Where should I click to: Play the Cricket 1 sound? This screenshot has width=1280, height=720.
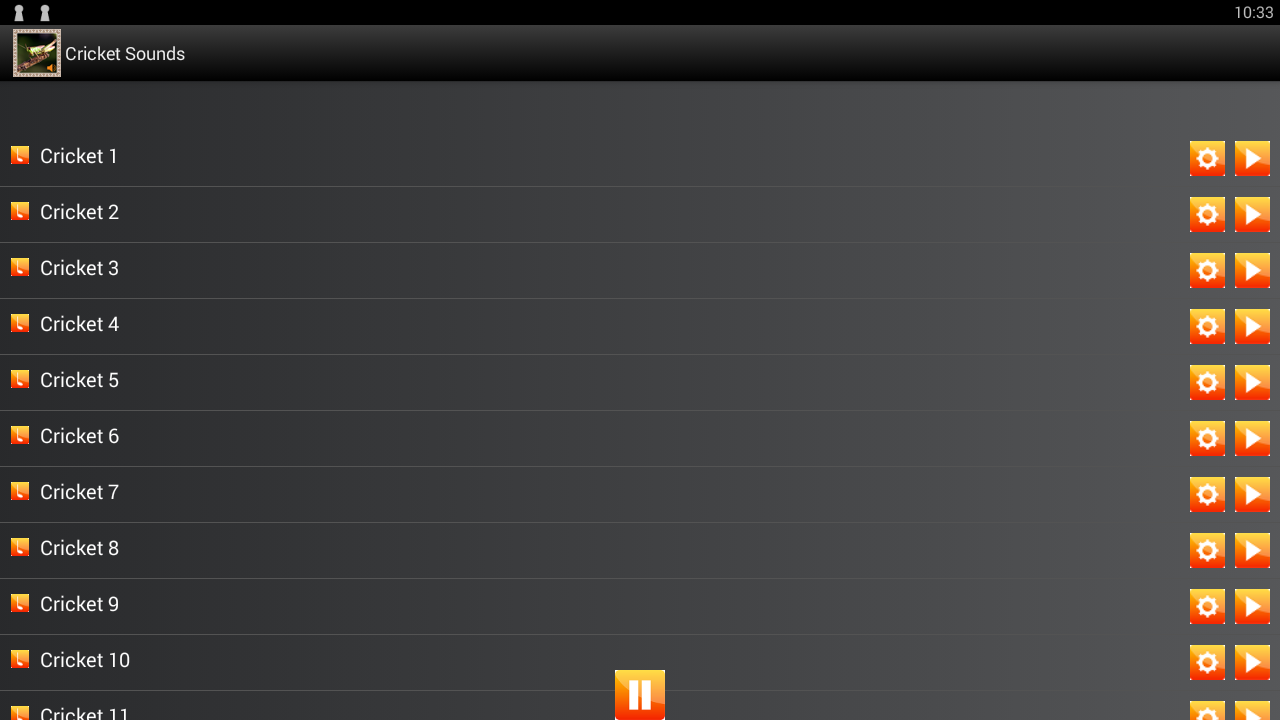pos(1252,158)
